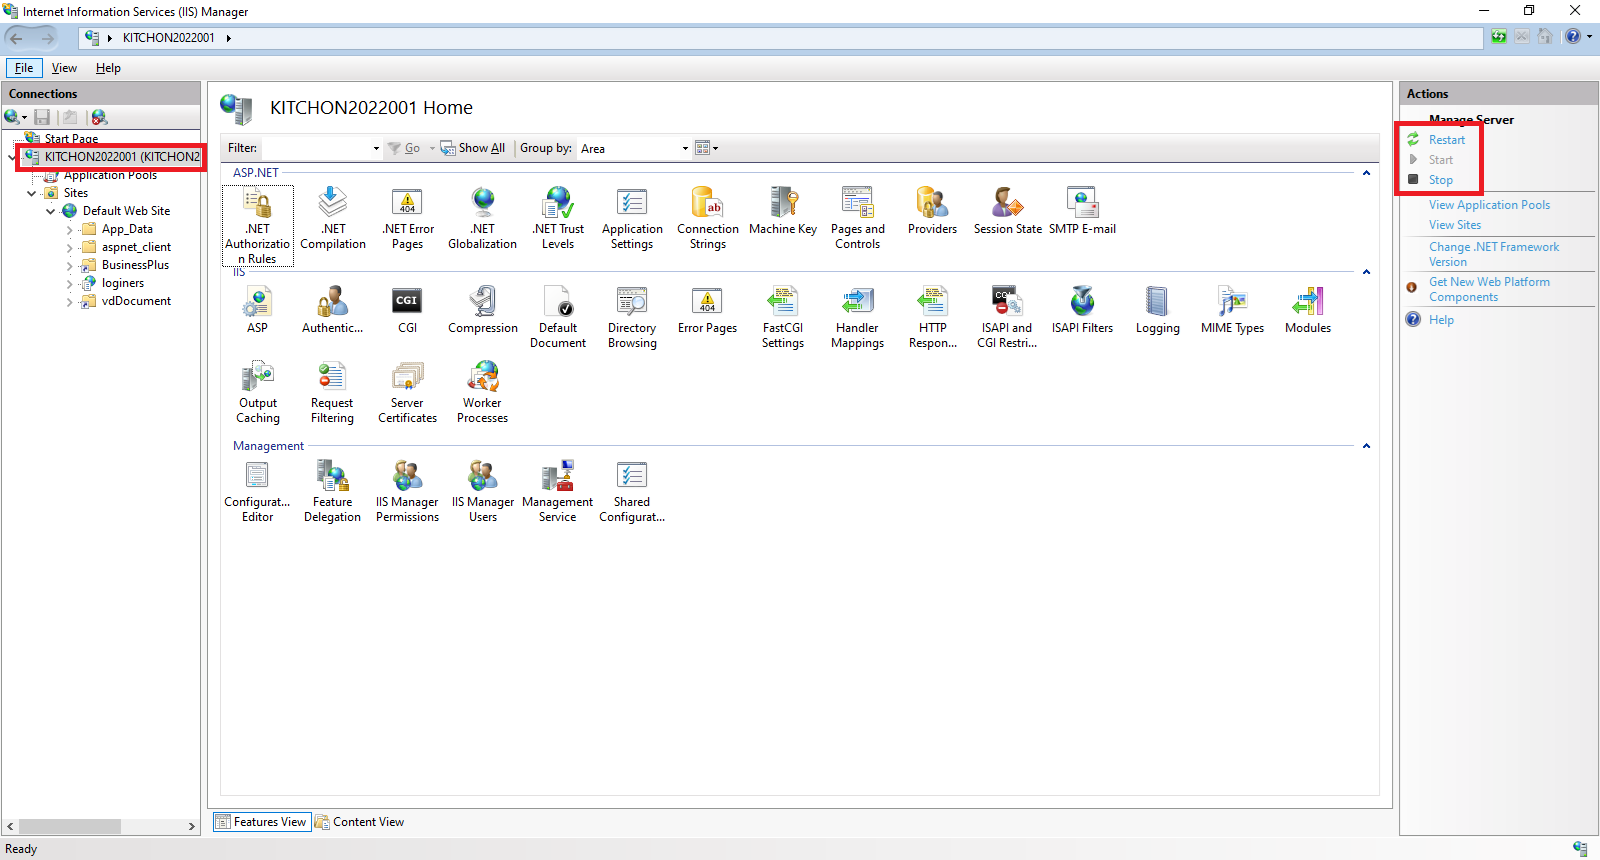This screenshot has width=1600, height=860.
Task: Open Compression feature
Action: click(483, 310)
